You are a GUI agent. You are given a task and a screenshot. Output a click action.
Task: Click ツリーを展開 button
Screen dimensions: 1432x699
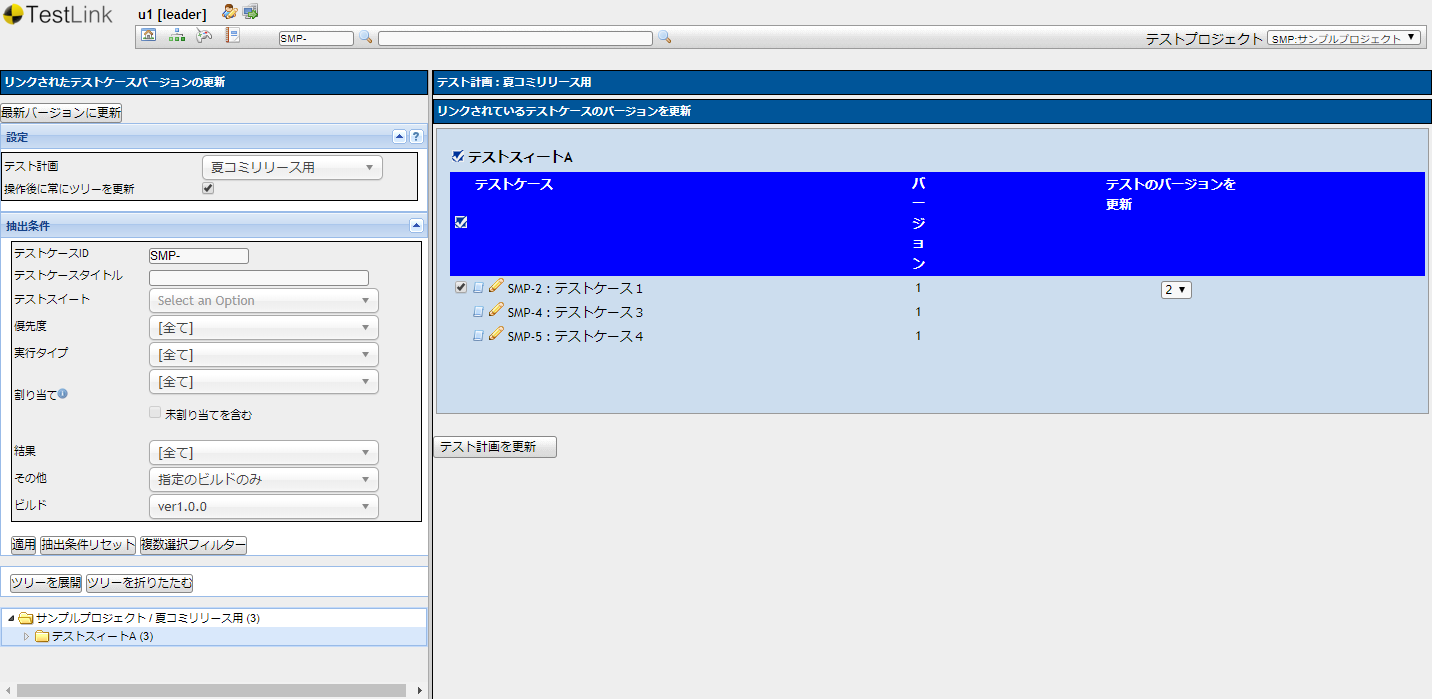tap(46, 583)
